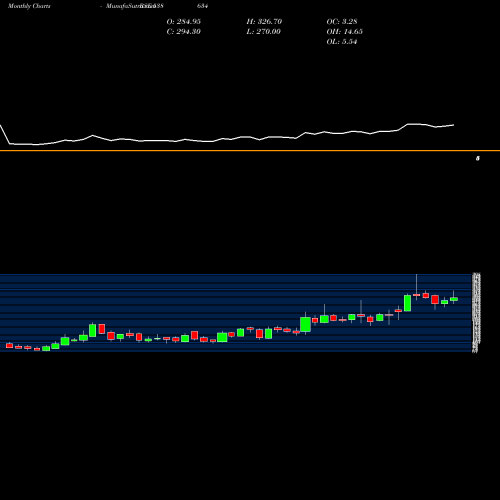Click the "Monthly Charts" title text

click(29, 6)
